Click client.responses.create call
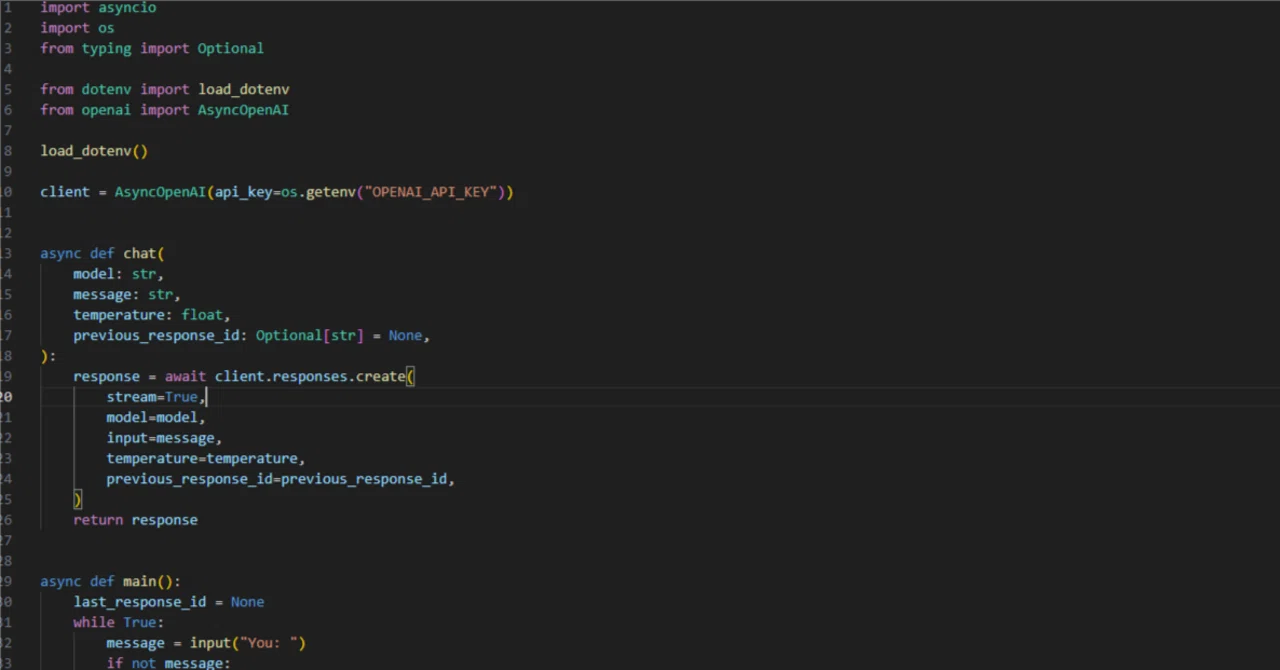The width and height of the screenshot is (1280, 670). point(310,376)
